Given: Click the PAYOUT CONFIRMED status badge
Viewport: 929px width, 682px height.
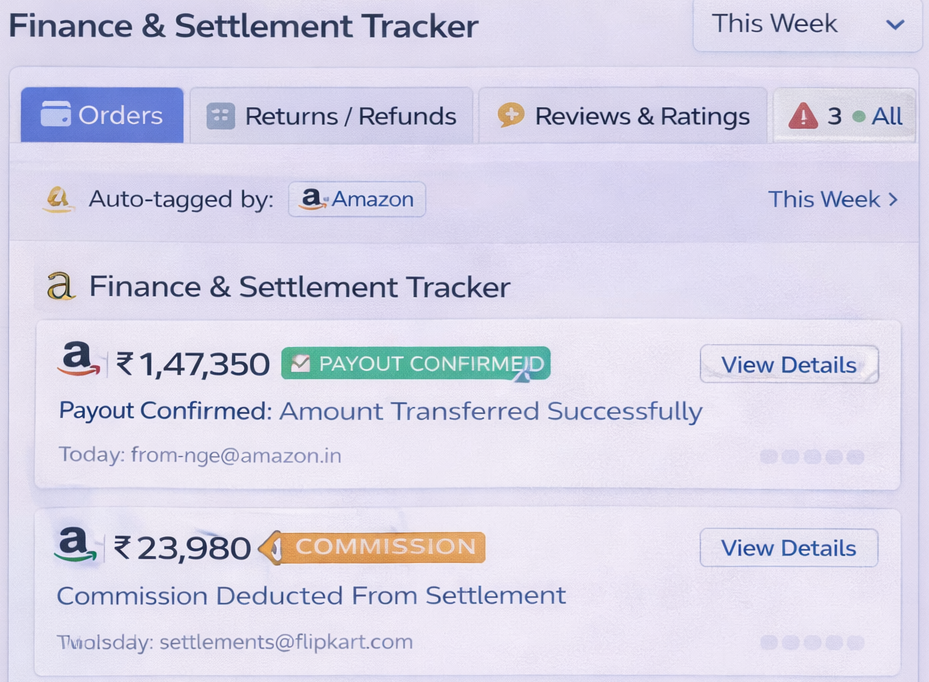Looking at the screenshot, I should 415,363.
